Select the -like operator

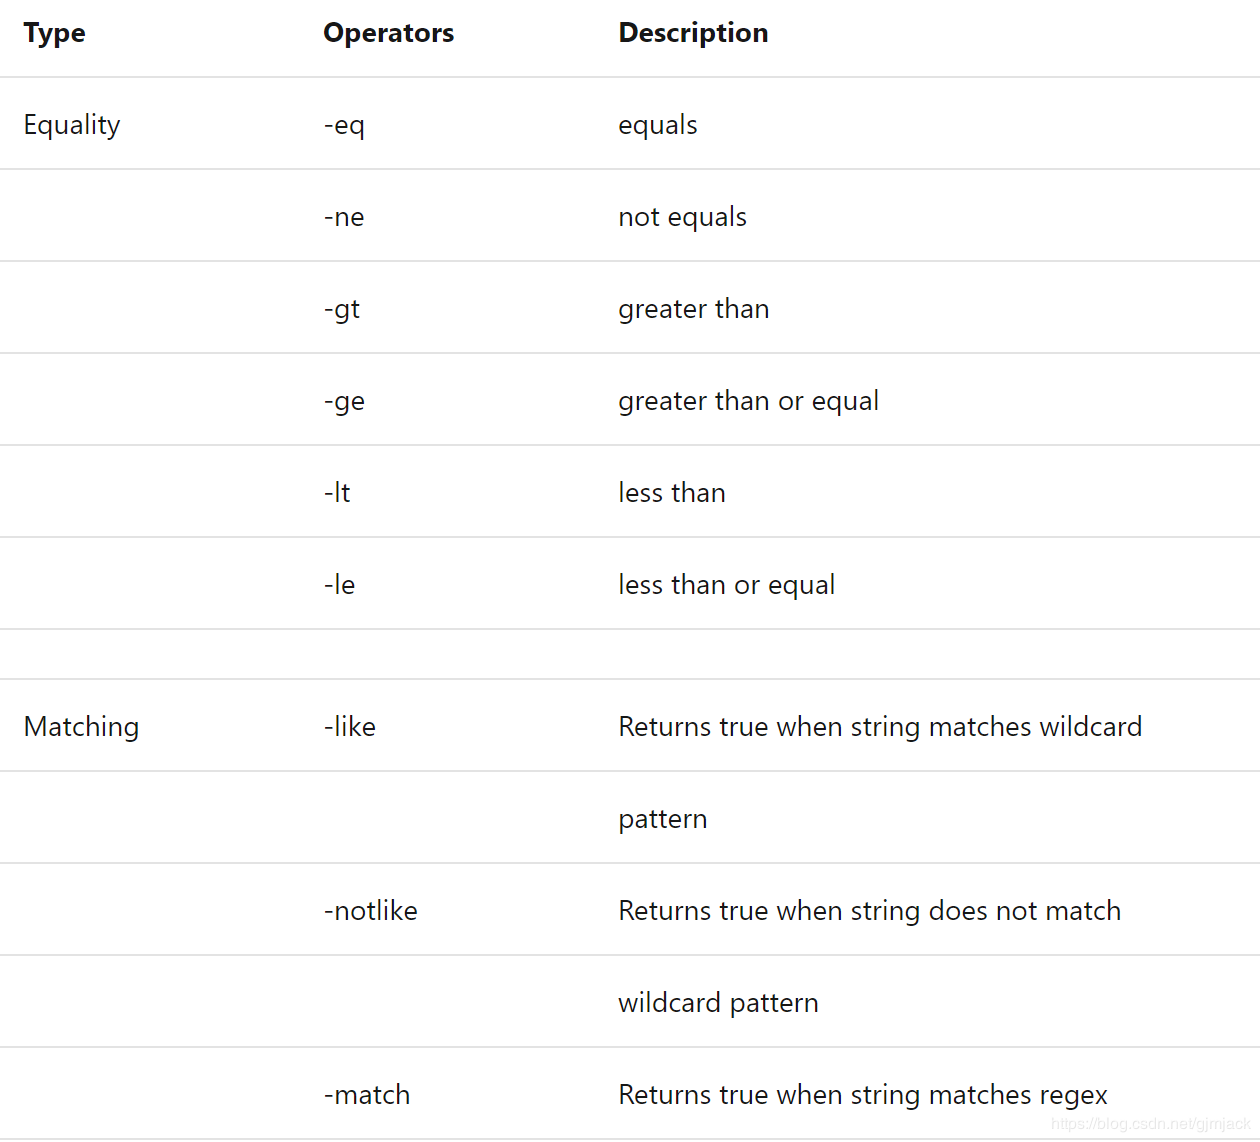(350, 727)
